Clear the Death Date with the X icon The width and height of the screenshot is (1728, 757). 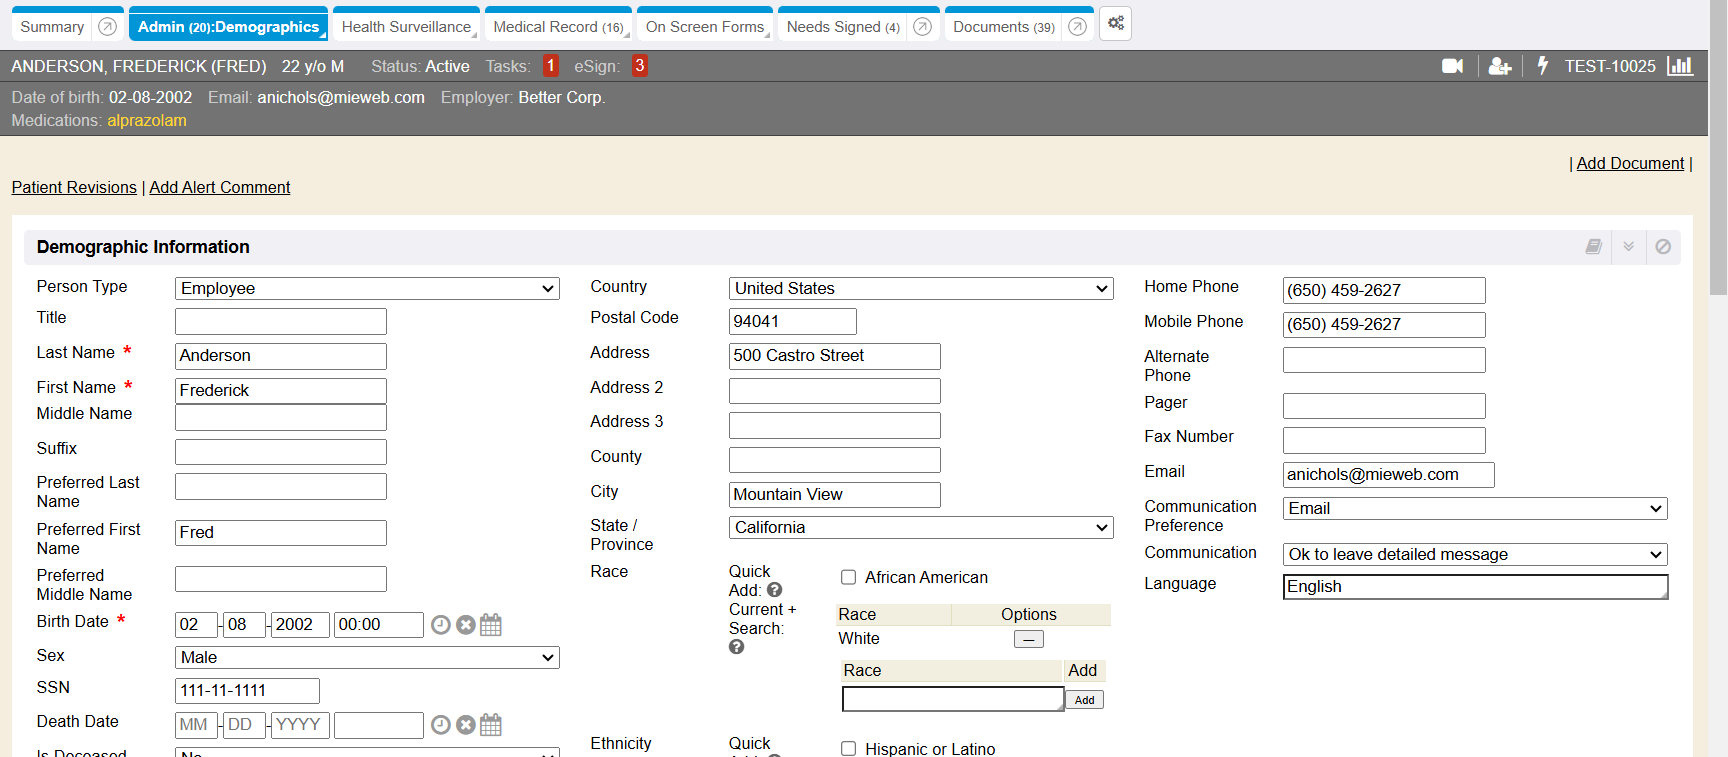[x=466, y=725]
